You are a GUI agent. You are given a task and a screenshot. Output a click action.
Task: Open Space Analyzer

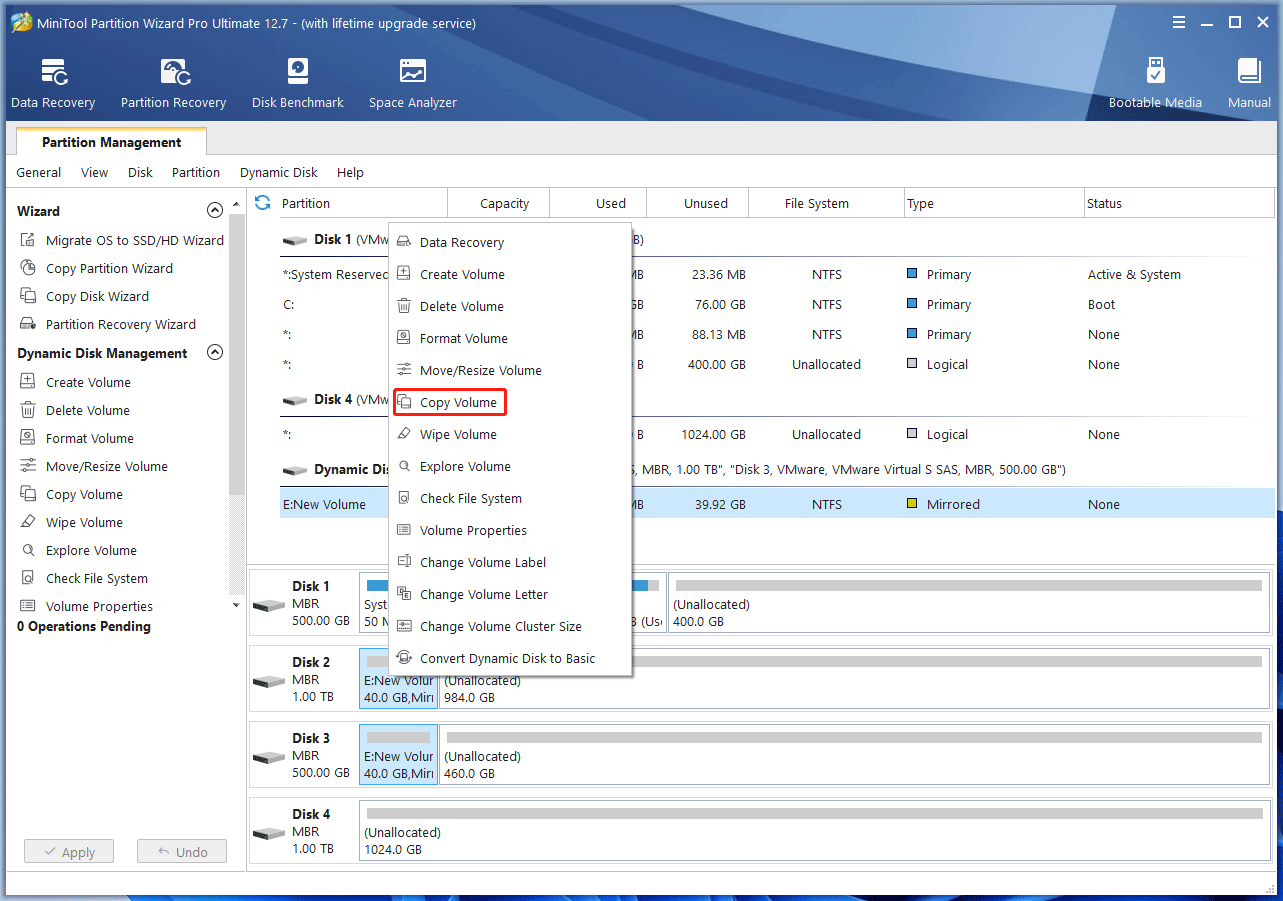click(x=412, y=84)
